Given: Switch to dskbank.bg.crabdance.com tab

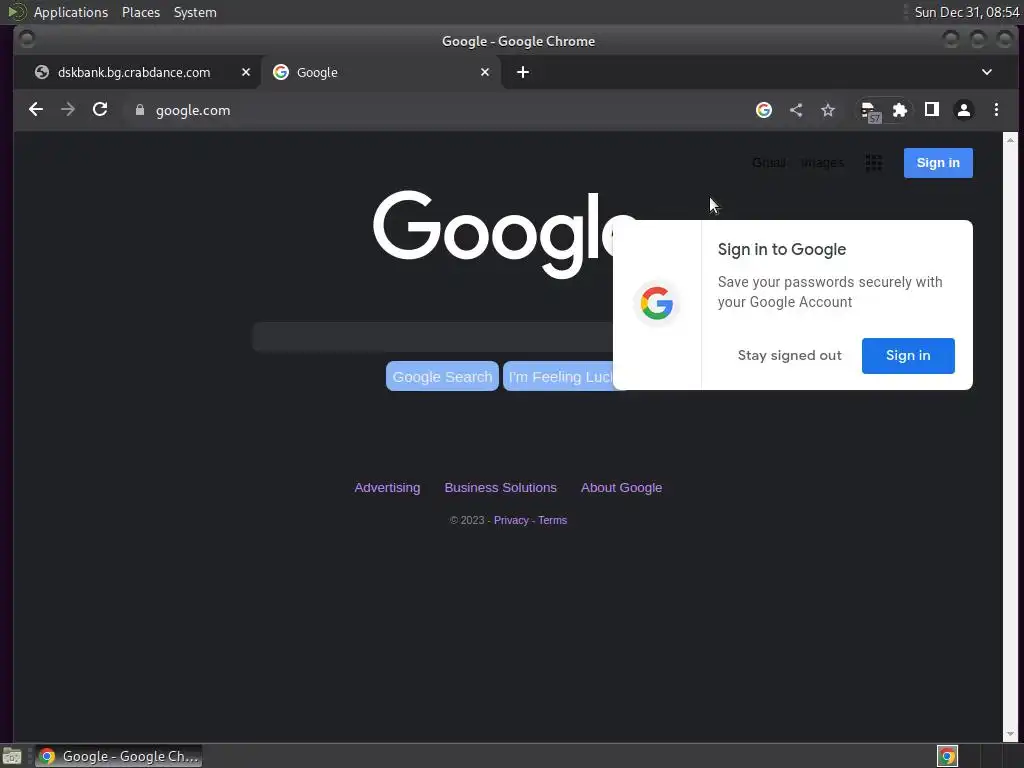Looking at the screenshot, I should (x=137, y=72).
